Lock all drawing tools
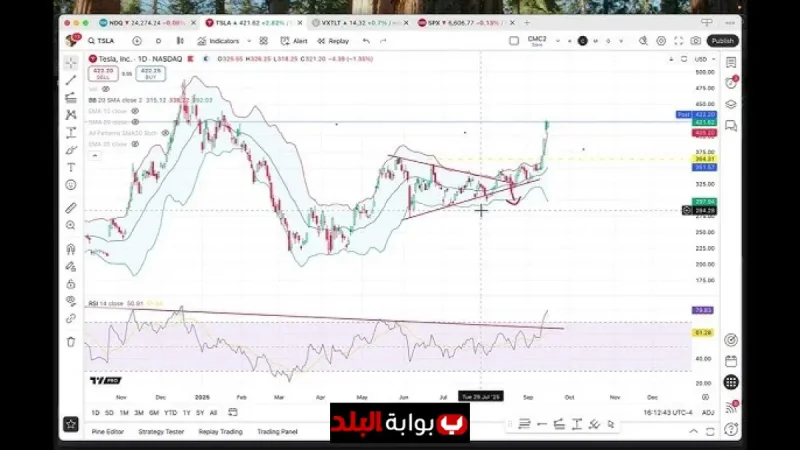Screen dimensions: 800x450 [x=71, y=284]
